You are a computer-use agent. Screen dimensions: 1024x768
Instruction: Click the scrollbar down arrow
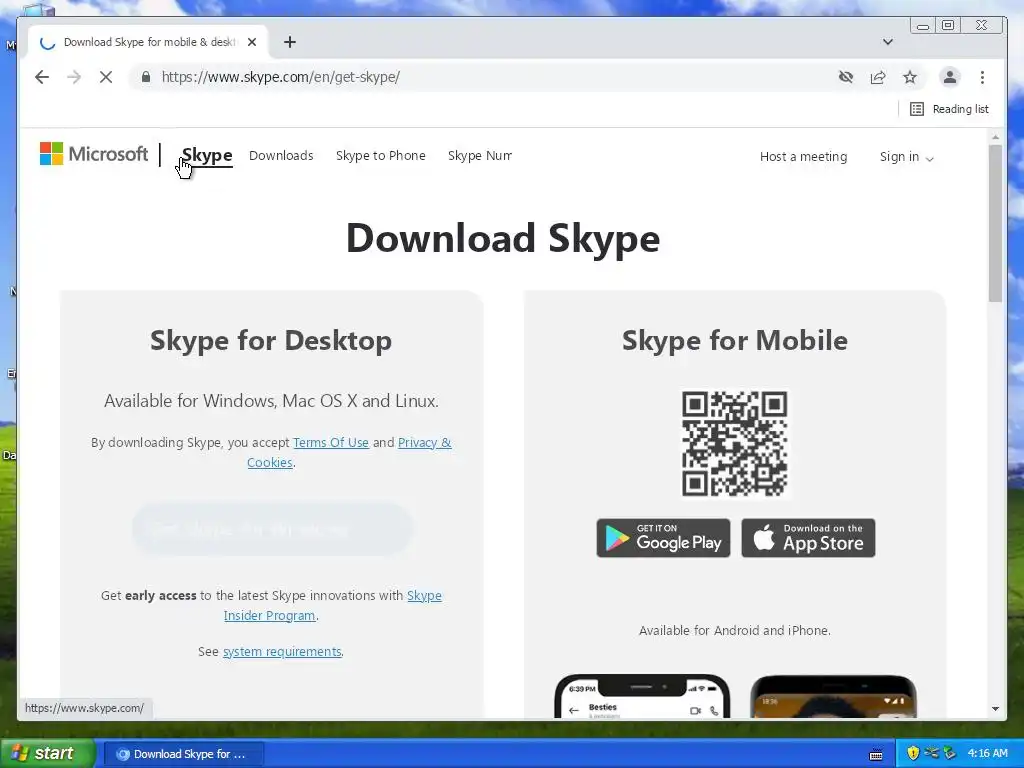coord(995,709)
